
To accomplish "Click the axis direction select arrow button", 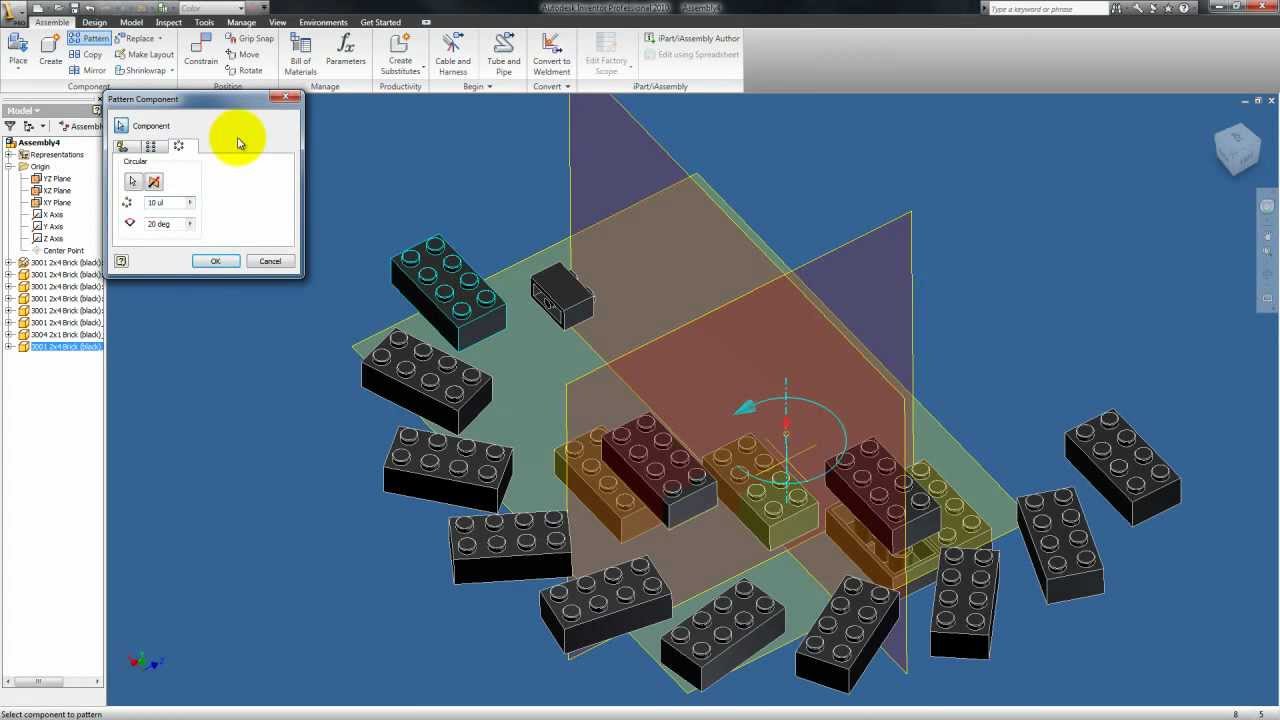I will tap(132, 181).
